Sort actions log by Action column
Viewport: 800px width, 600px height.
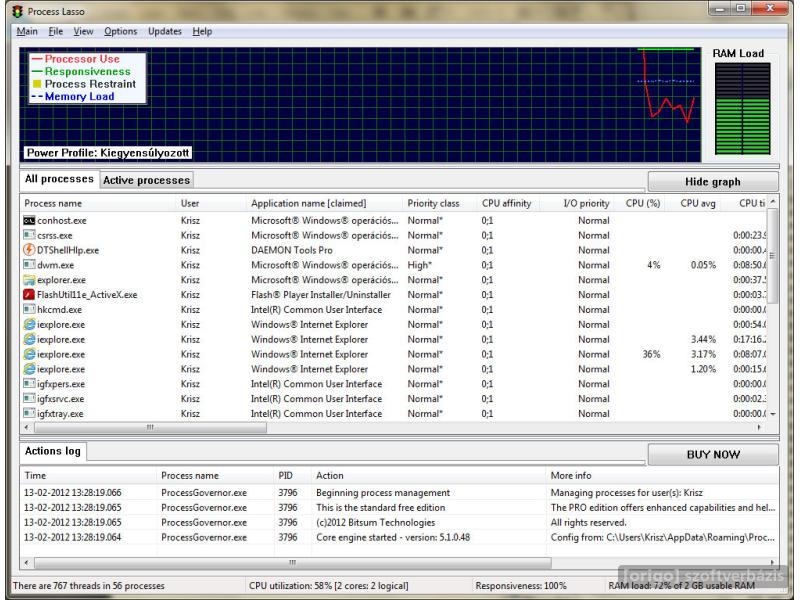pos(428,476)
